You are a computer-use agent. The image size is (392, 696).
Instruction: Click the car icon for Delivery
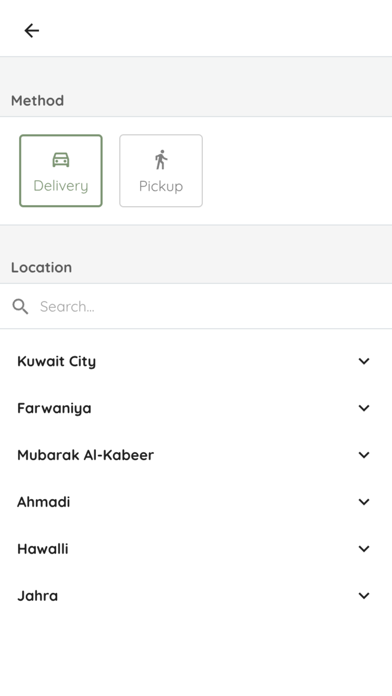[61, 160]
